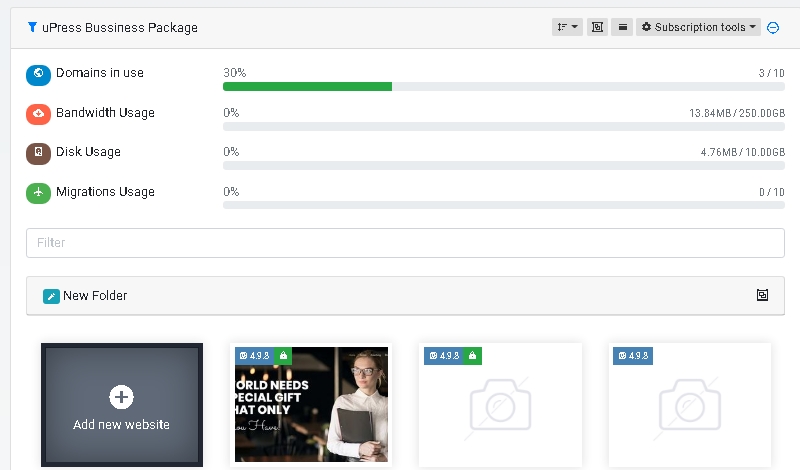Click the New Folder edit pencil icon
Screen dimensions: 800x470
pyautogui.click(x=51, y=296)
